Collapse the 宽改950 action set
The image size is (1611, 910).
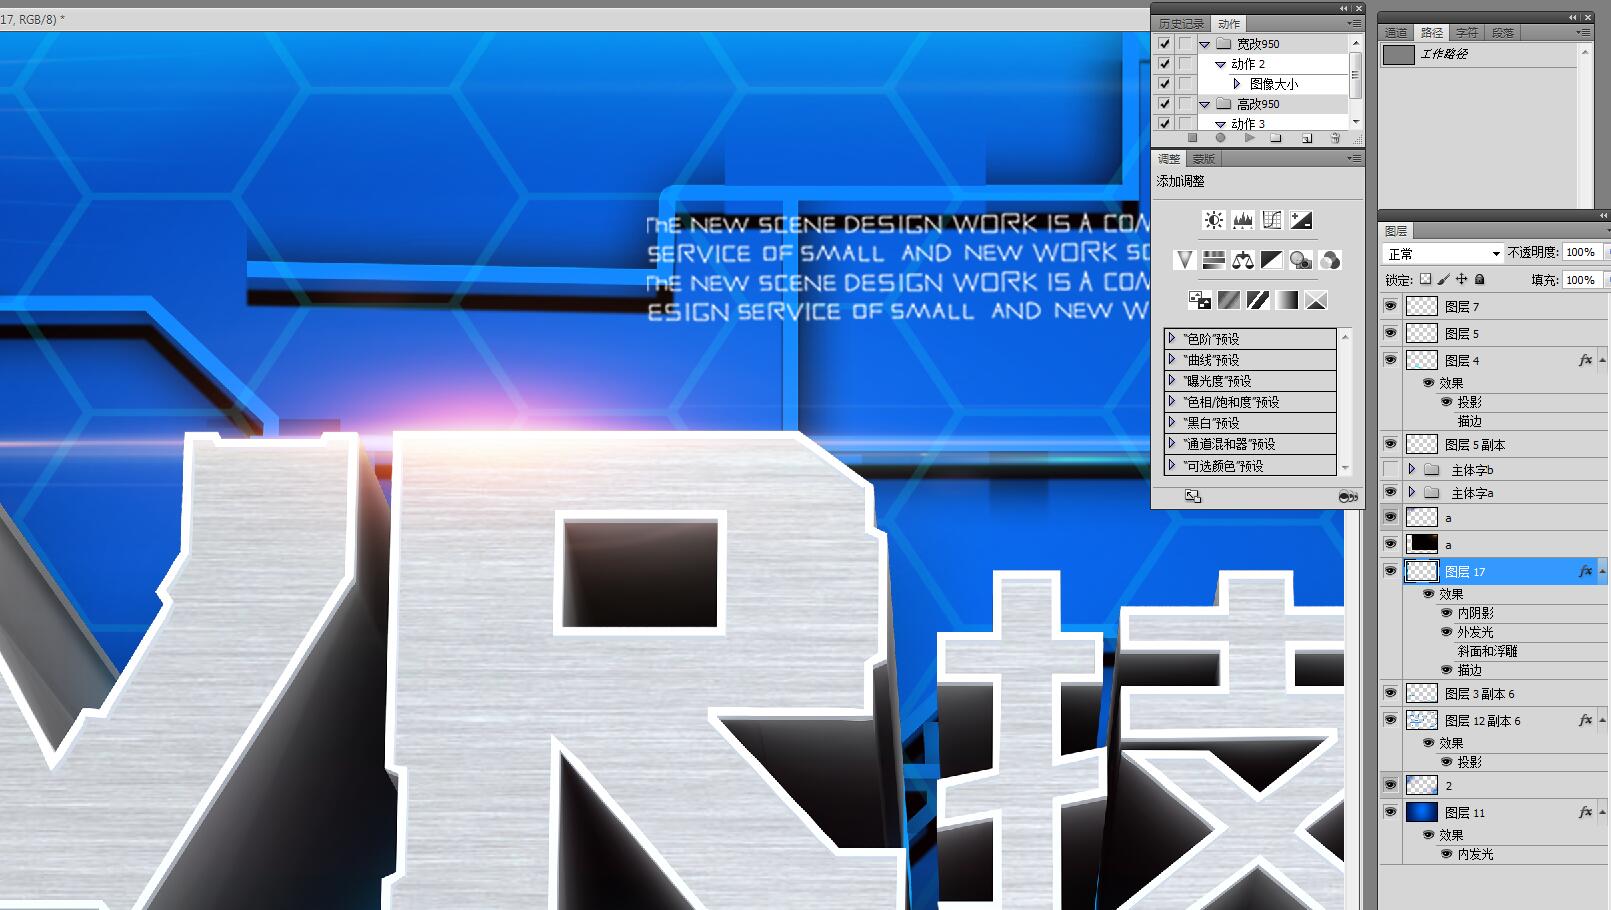1205,44
